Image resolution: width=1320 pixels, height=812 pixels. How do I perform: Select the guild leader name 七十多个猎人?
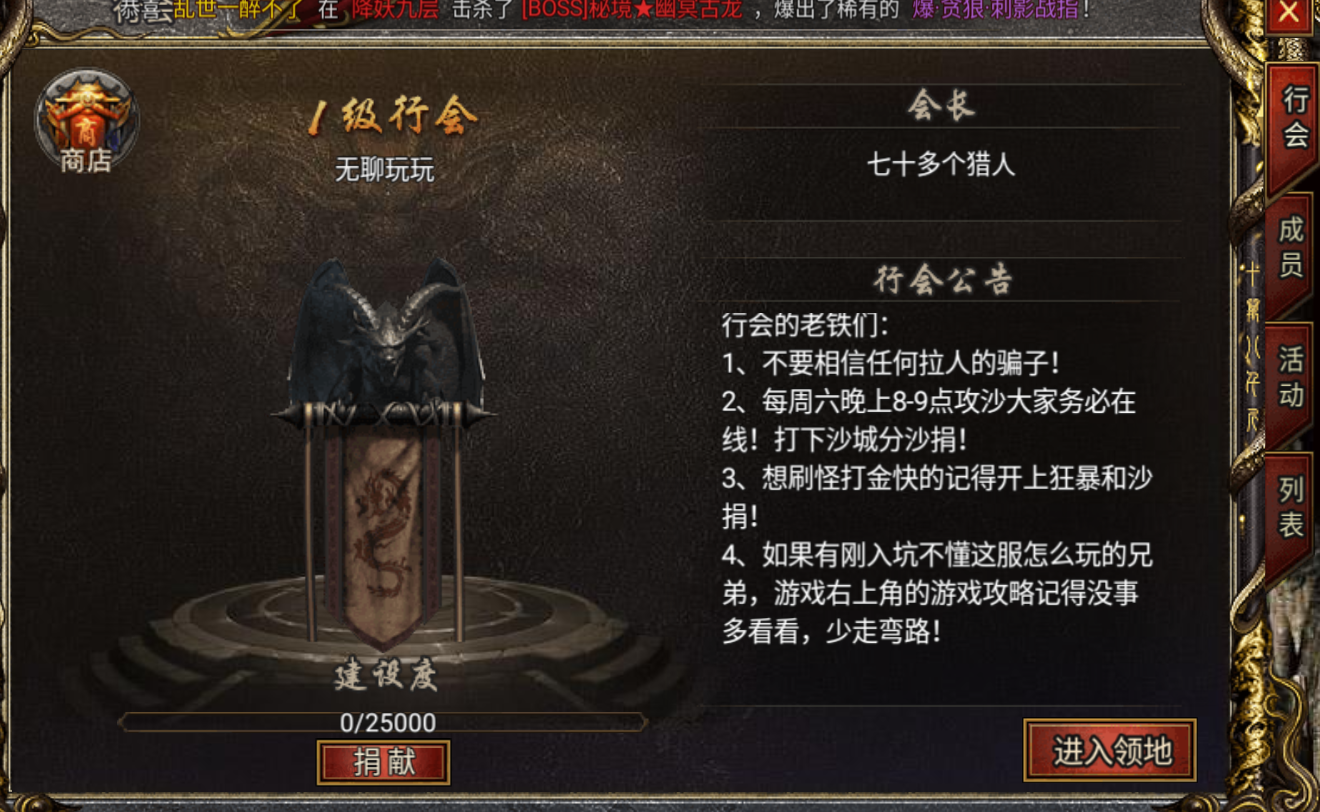941,164
